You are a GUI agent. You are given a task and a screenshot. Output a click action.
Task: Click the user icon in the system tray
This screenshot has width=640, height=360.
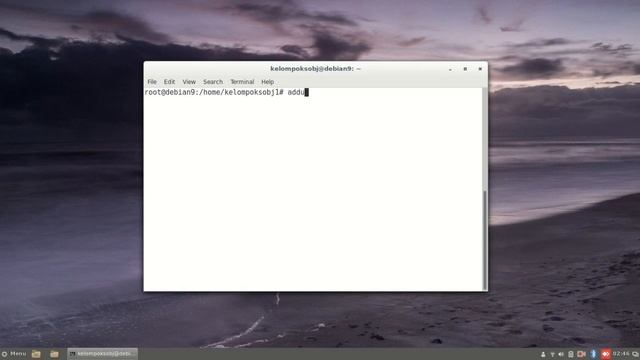[543, 354]
